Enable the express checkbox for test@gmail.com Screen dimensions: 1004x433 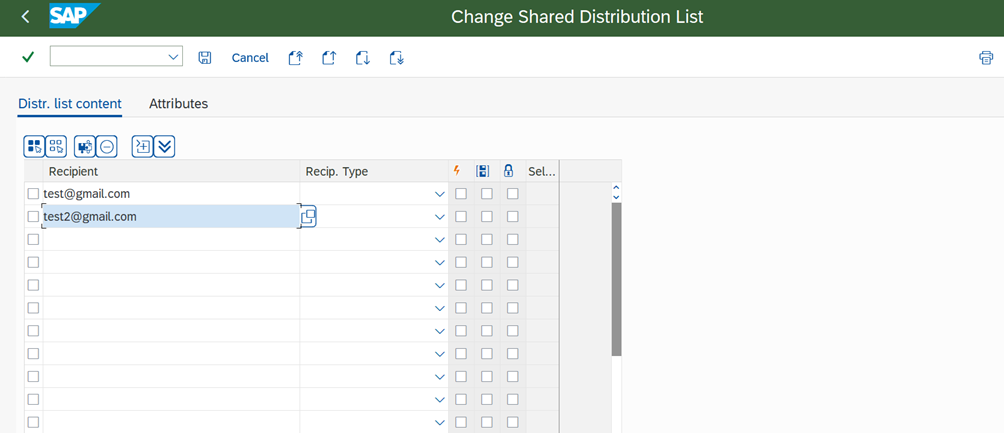point(461,194)
